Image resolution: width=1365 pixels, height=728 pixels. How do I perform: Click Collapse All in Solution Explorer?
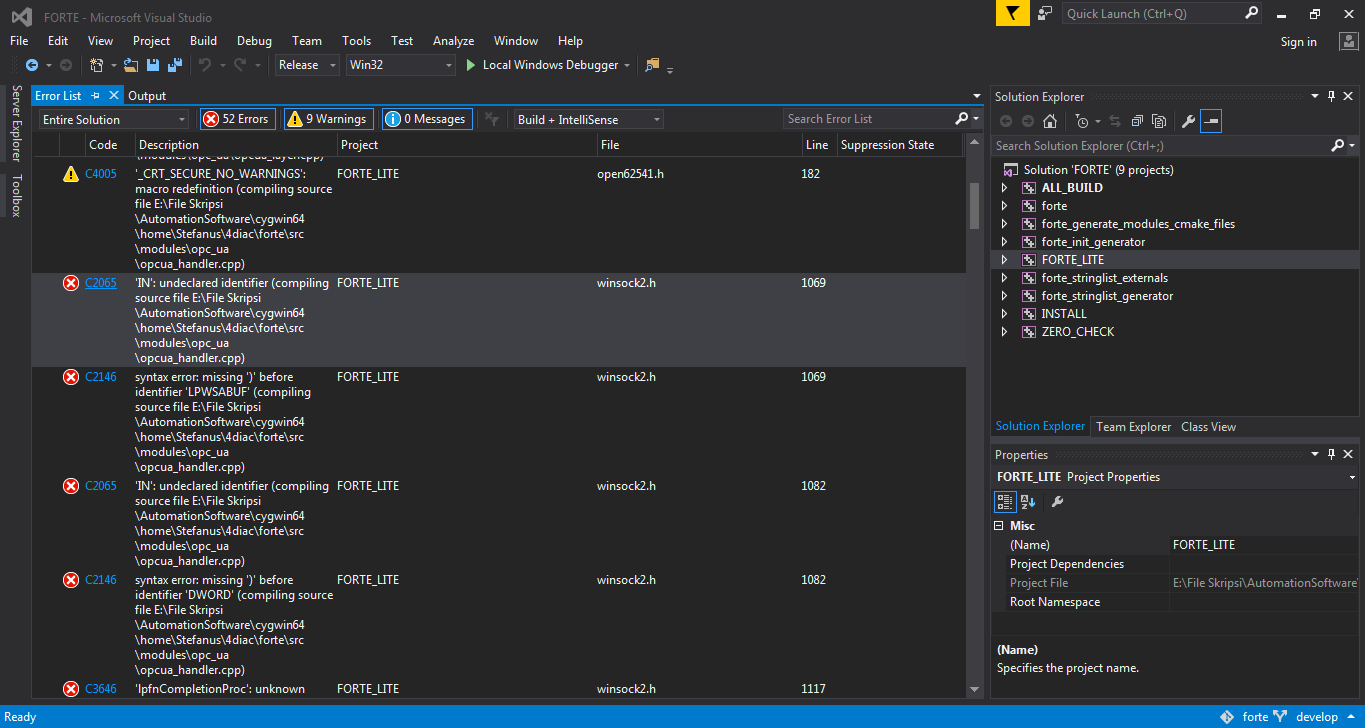tap(1137, 121)
